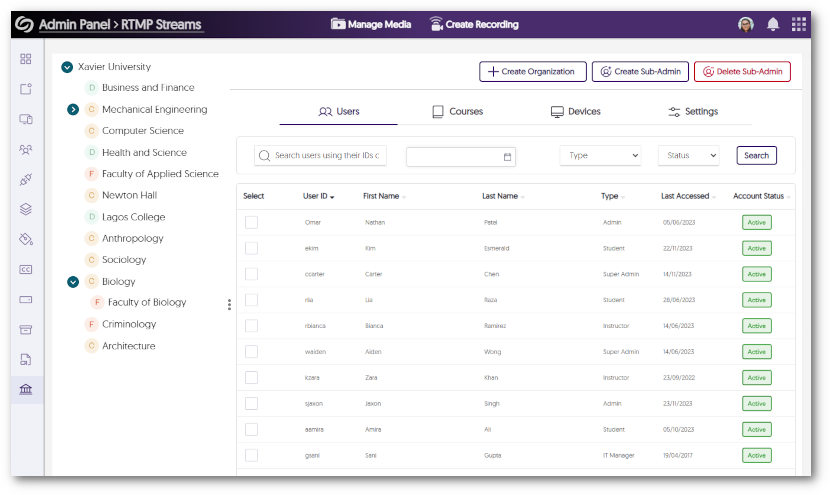
Task: Click Create Organization button
Action: 533,71
